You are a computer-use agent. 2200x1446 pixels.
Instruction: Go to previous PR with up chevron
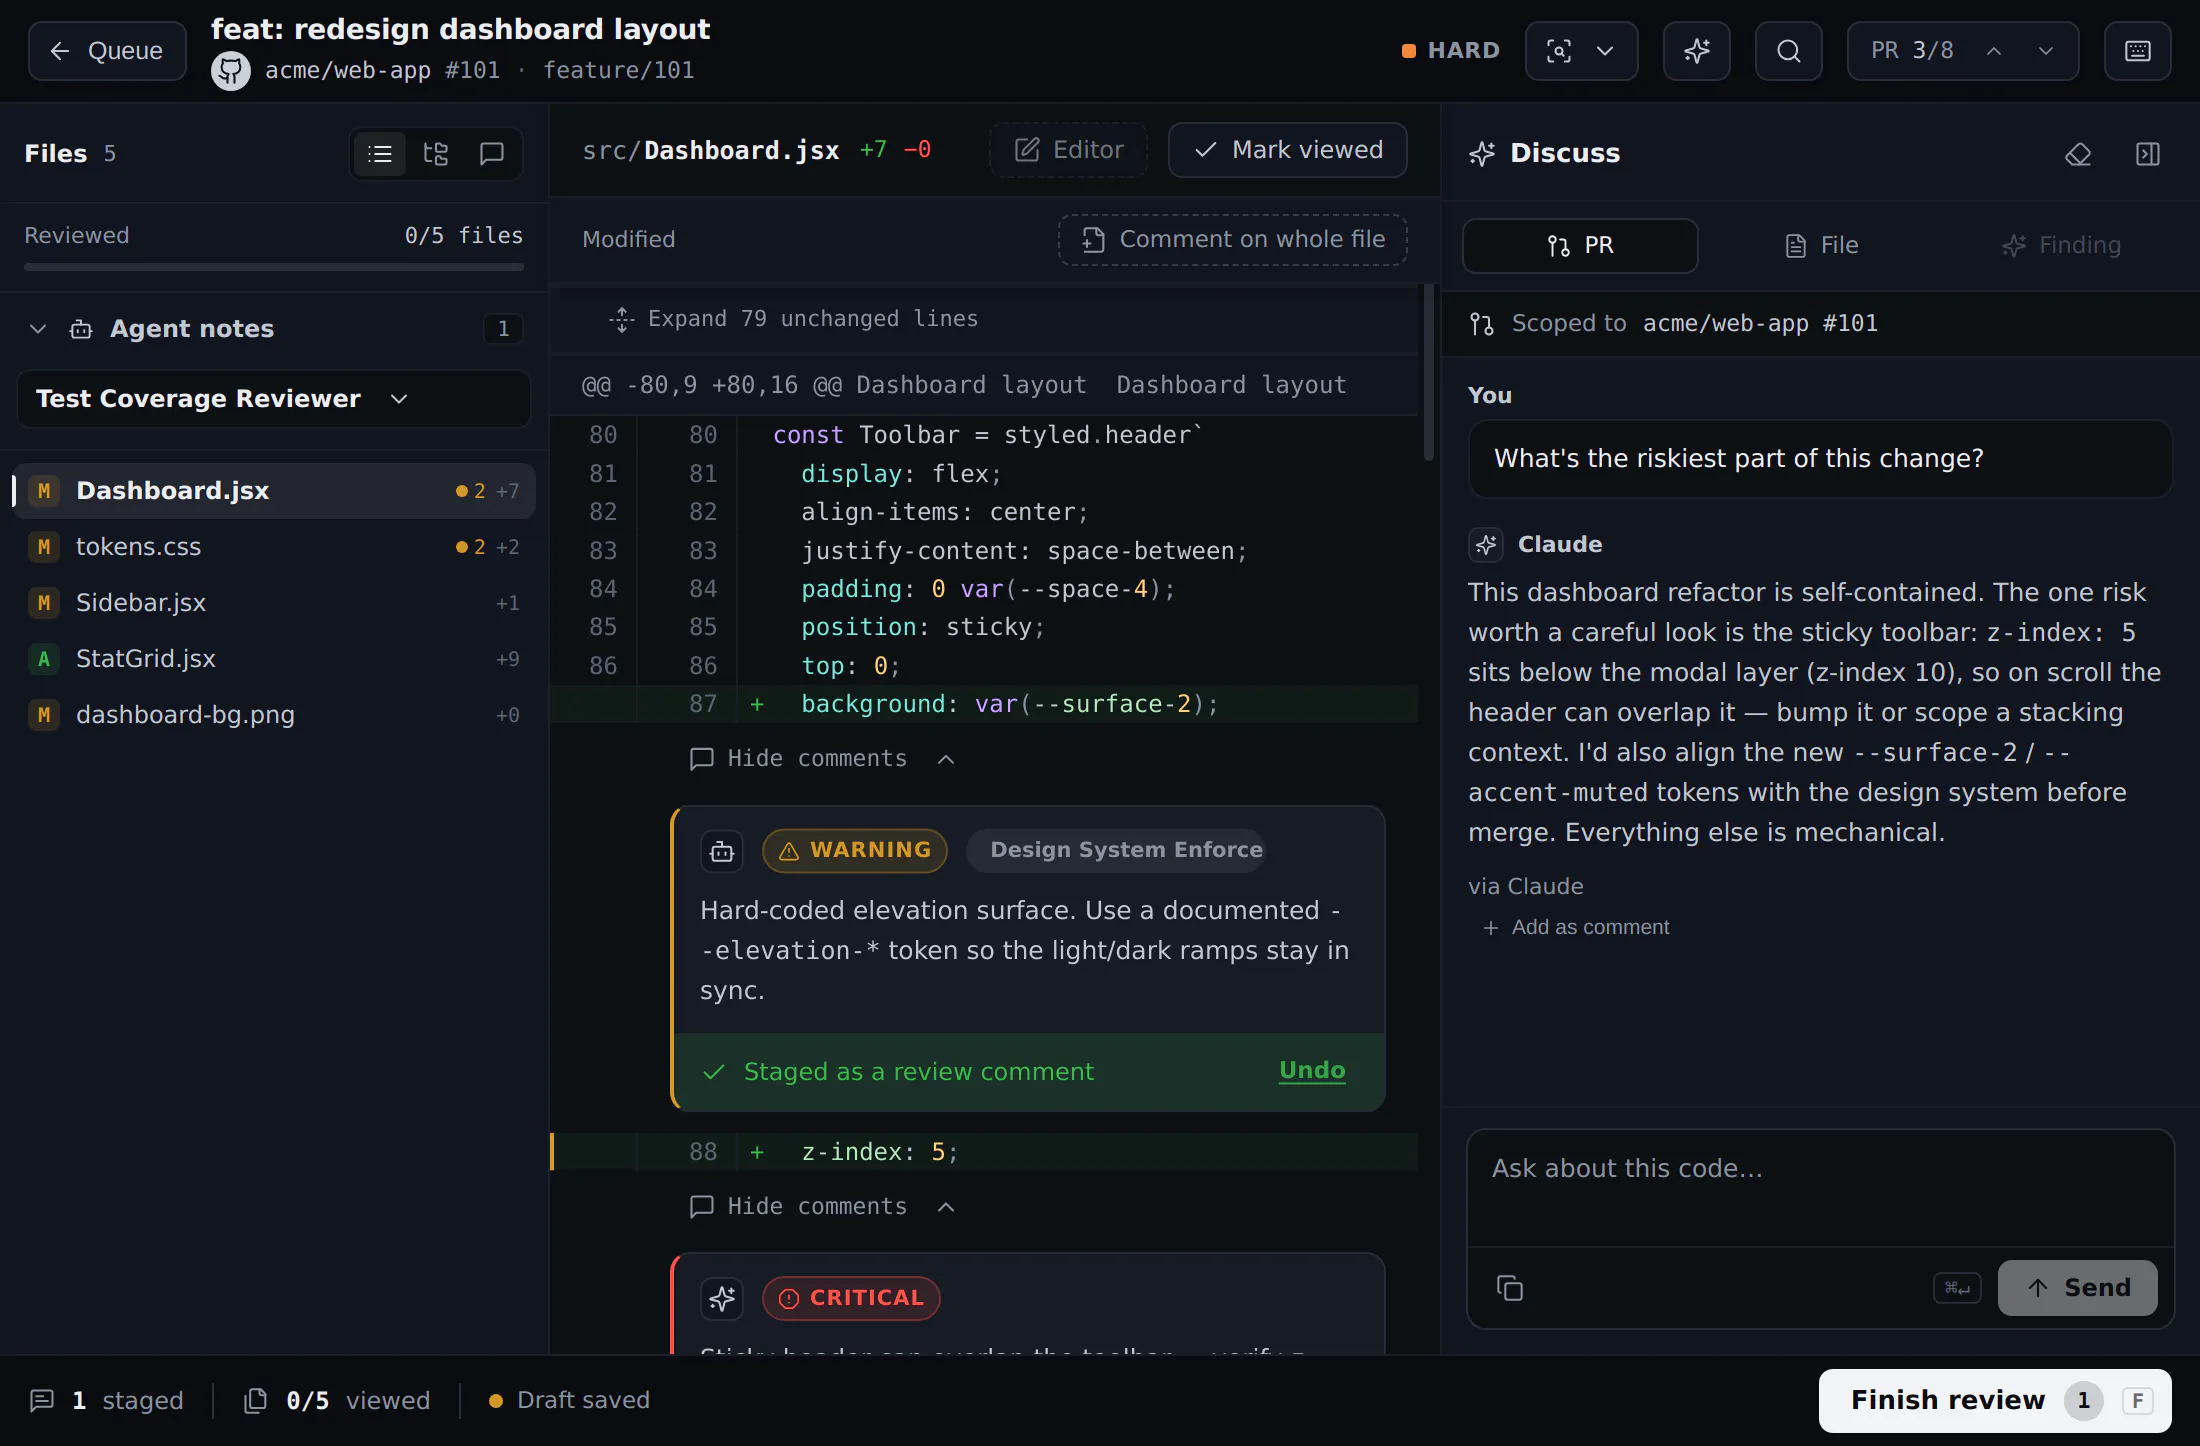1994,51
